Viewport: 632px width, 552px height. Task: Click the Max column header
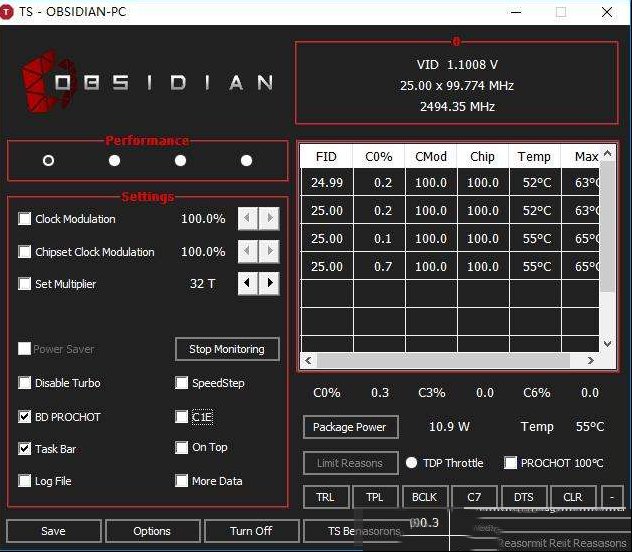pyautogui.click(x=581, y=156)
